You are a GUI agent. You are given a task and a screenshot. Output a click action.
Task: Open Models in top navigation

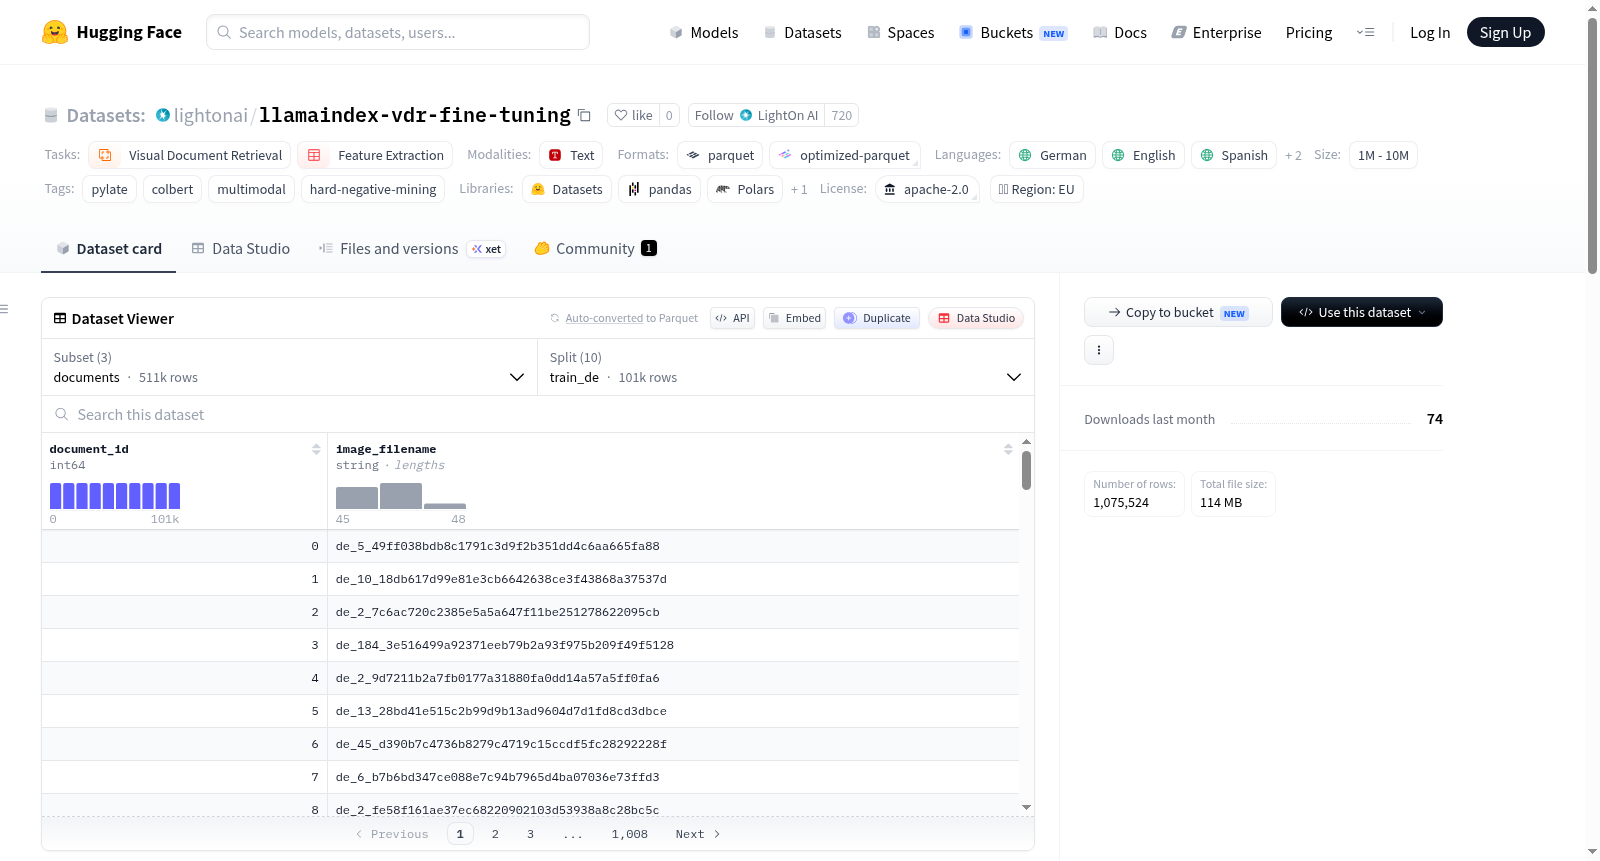point(704,32)
